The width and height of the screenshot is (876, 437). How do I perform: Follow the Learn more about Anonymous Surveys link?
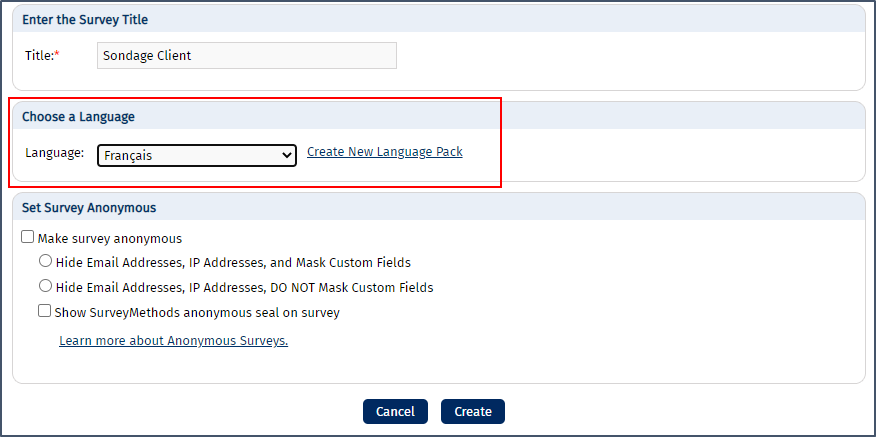point(174,341)
